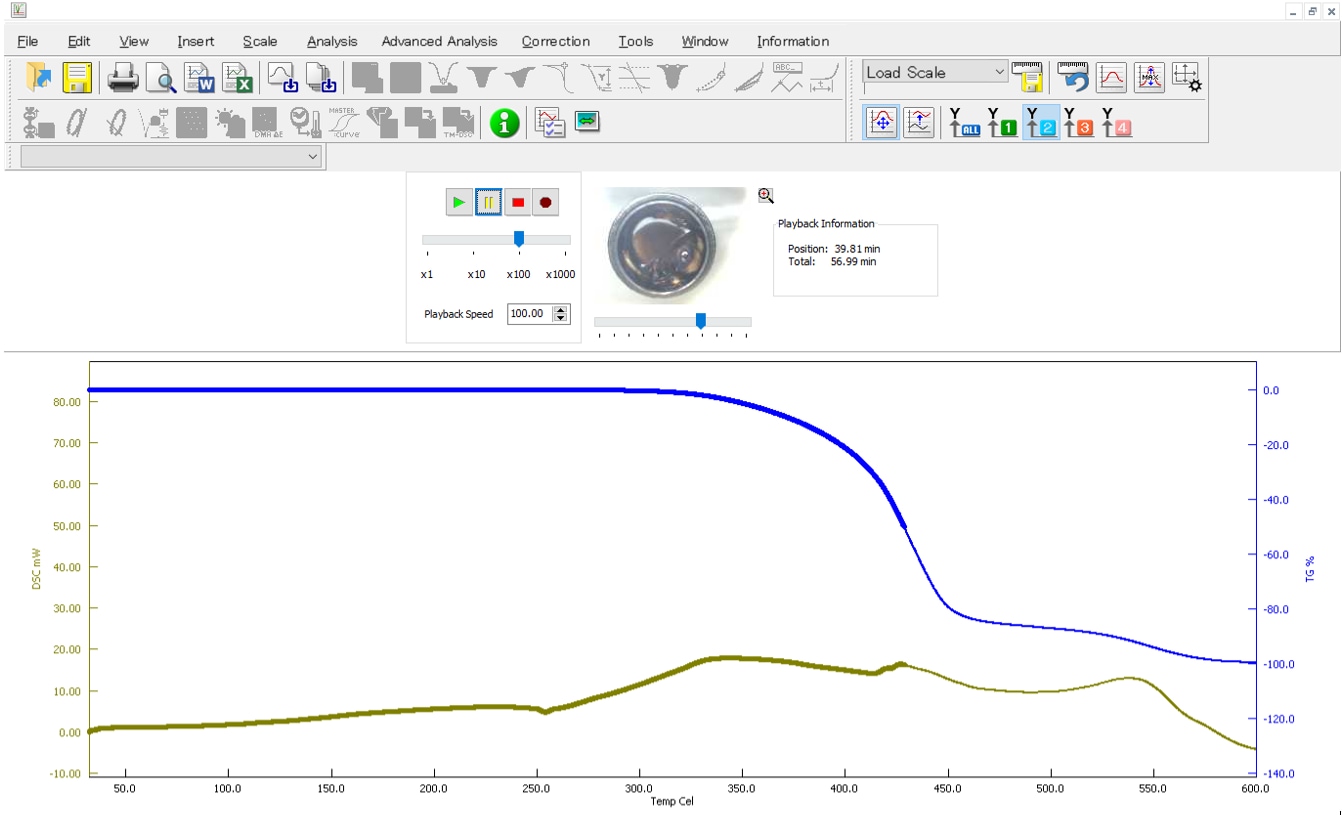Click the playback speed slider handle
Viewport: 1342px width, 815px height.
tap(519, 239)
